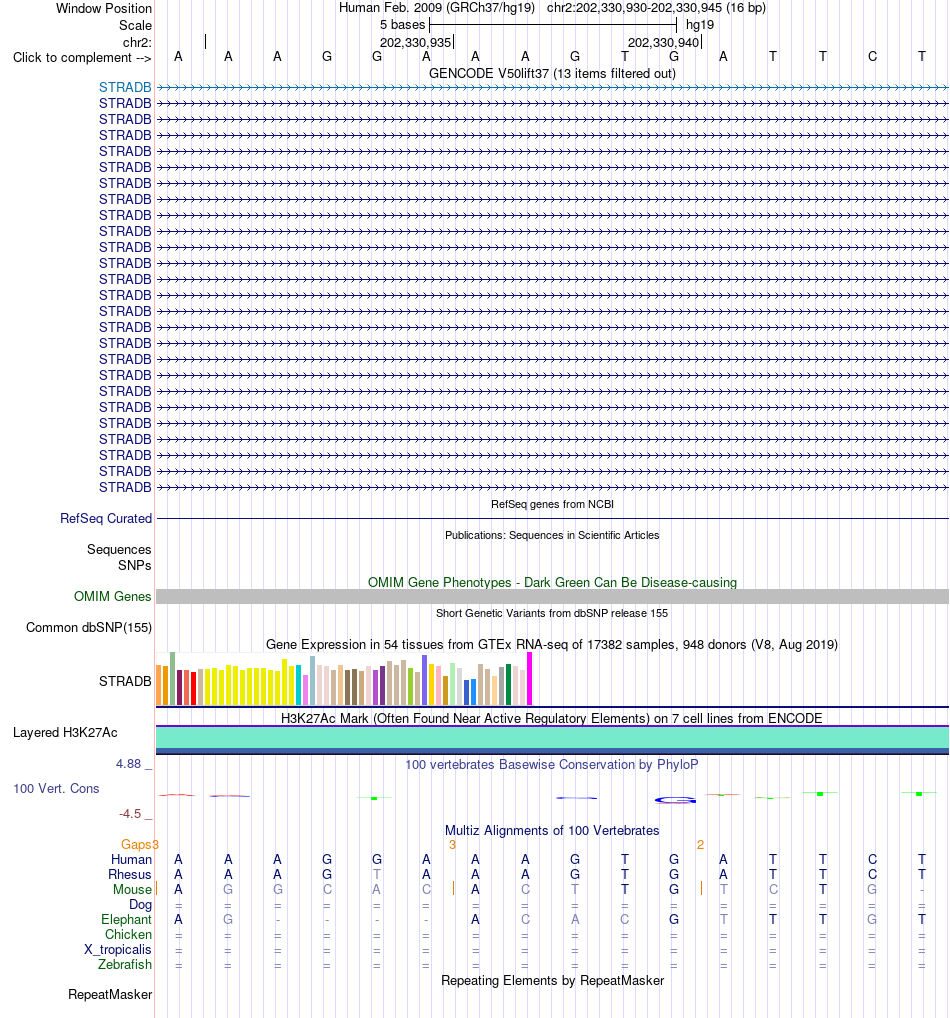The width and height of the screenshot is (950, 1018).
Task: Click the large blue G conservation logo glyph
Action: [675, 800]
